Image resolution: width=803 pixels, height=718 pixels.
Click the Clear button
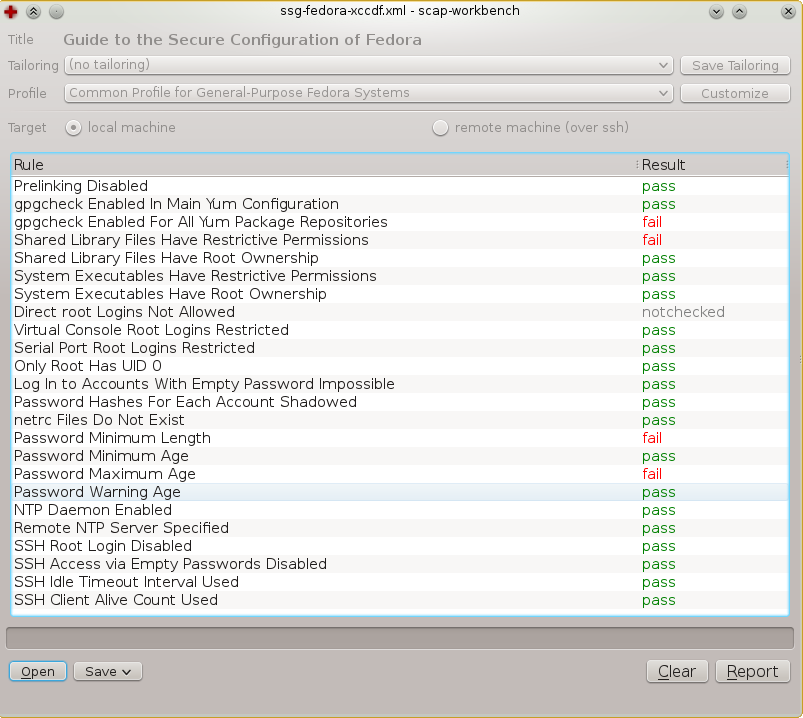(677, 672)
